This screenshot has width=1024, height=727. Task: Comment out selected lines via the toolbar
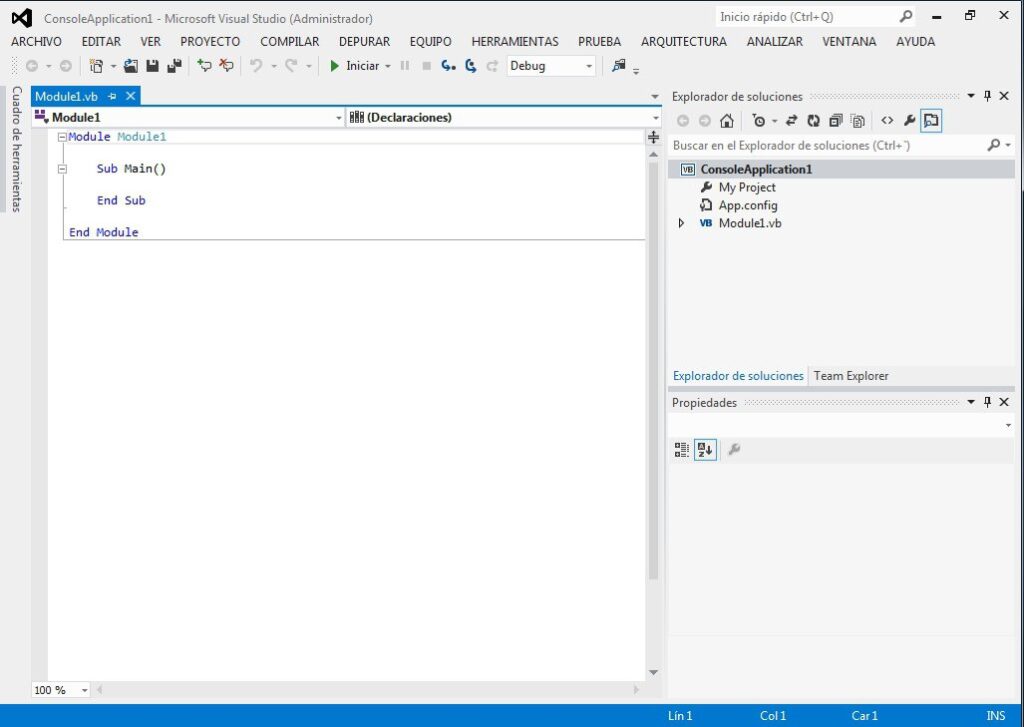(x=205, y=65)
